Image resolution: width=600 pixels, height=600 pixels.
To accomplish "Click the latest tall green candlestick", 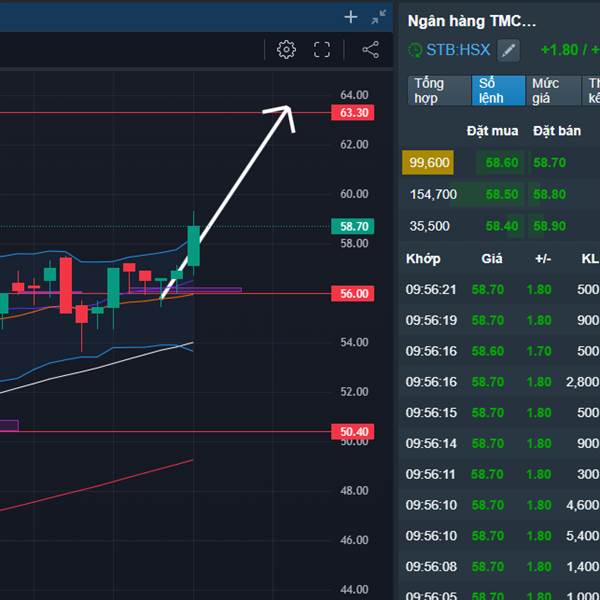I will point(194,246).
